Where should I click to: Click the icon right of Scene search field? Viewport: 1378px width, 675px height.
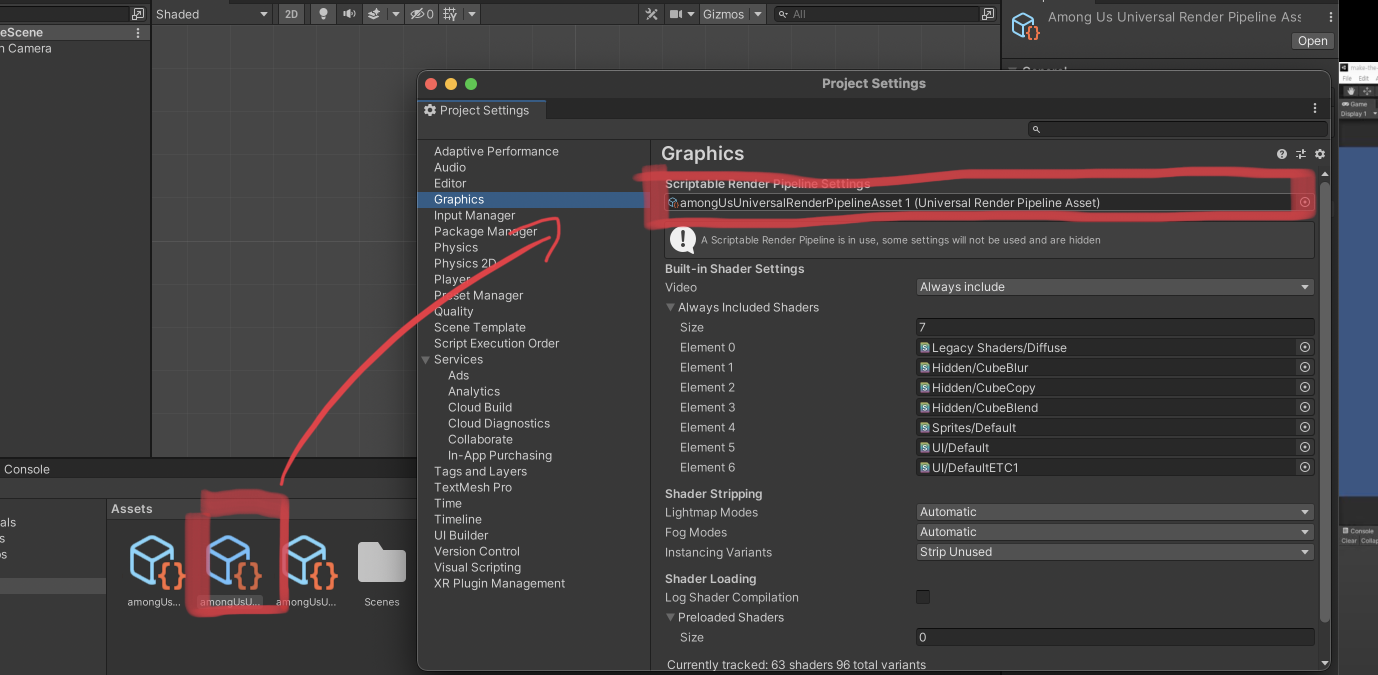pyautogui.click(x=988, y=14)
